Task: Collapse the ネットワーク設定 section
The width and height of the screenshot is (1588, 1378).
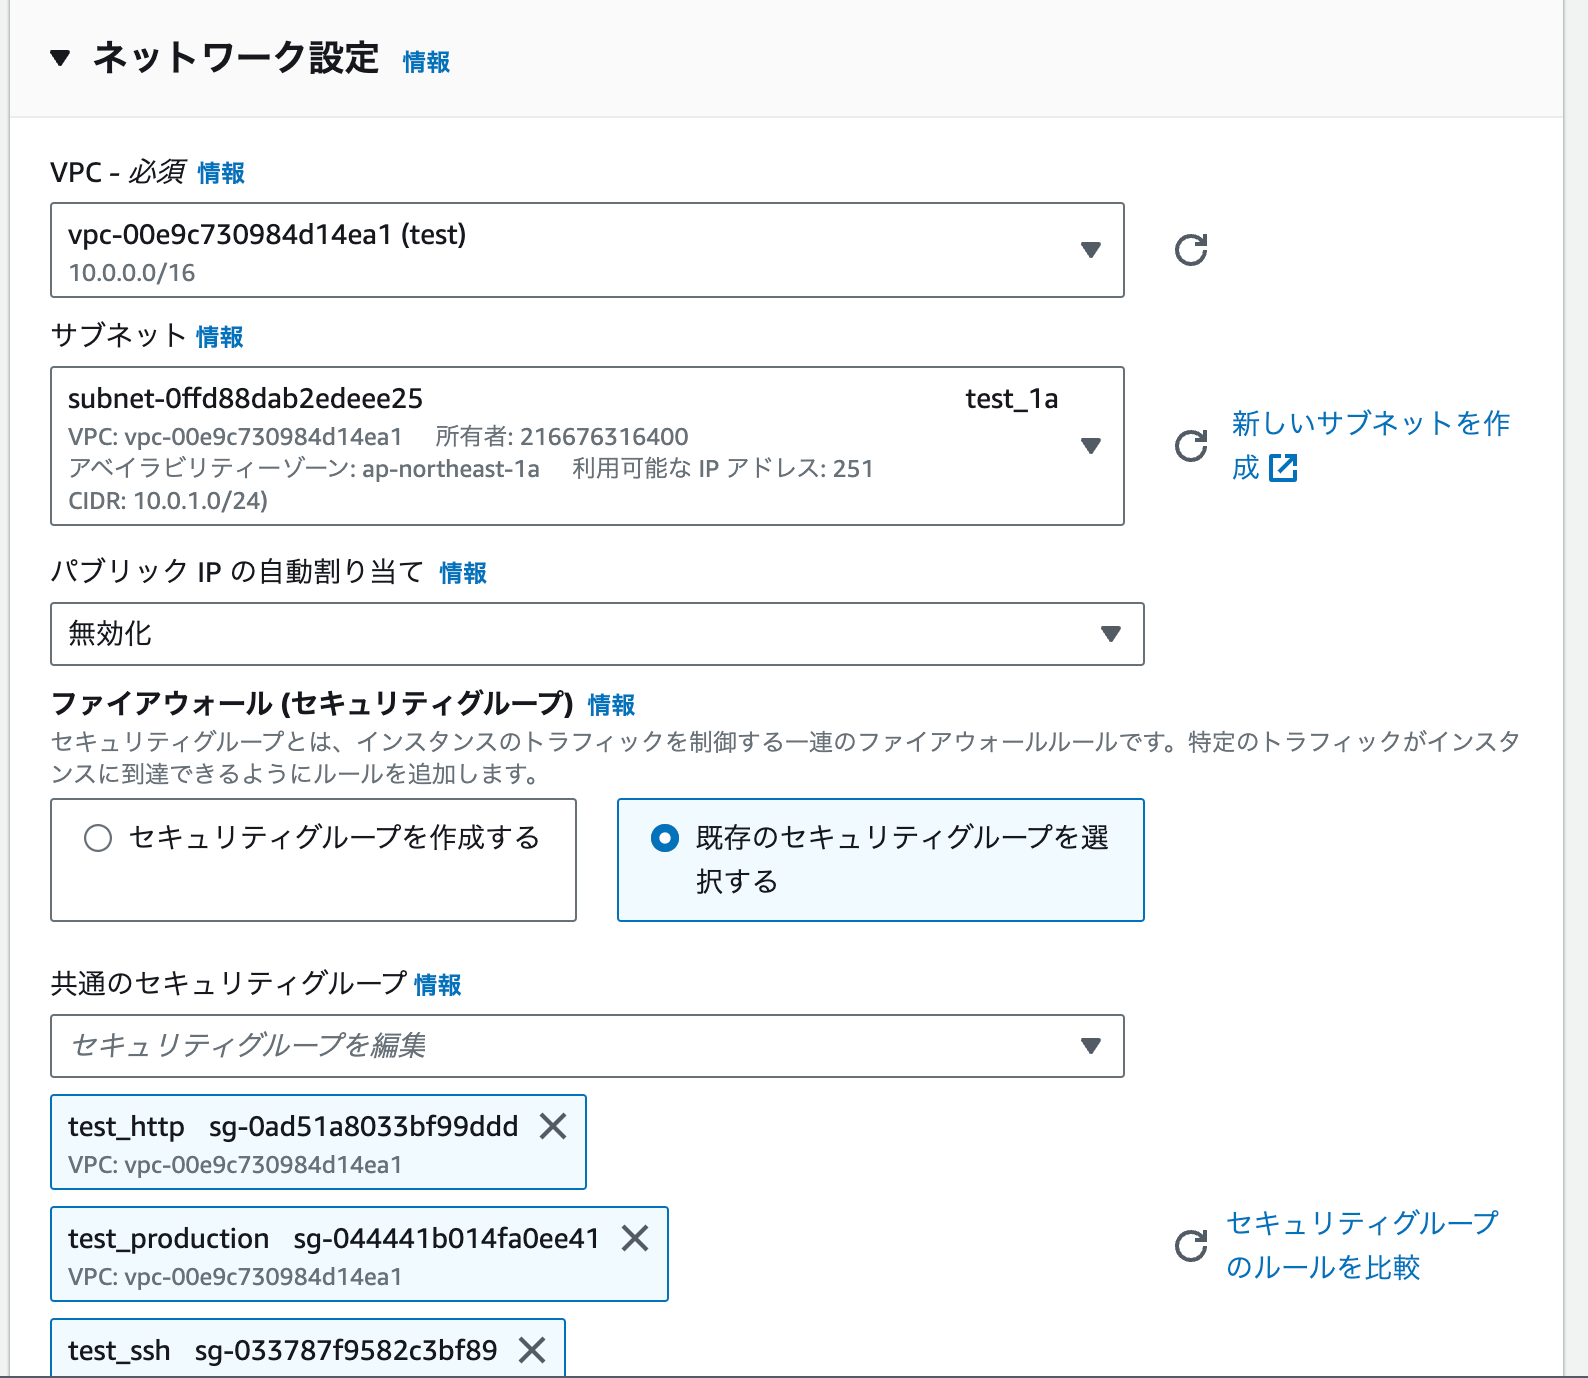Action: coord(60,59)
